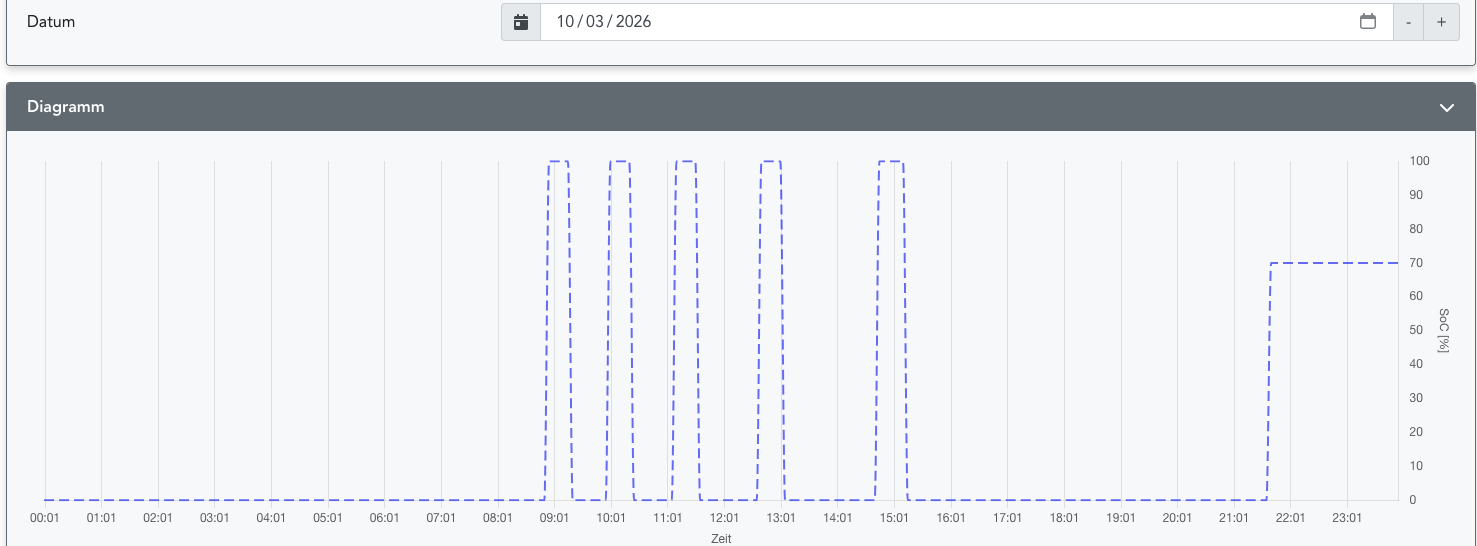1477x546 pixels.
Task: Click the 100 value on SoC axis
Action: tap(1419, 161)
